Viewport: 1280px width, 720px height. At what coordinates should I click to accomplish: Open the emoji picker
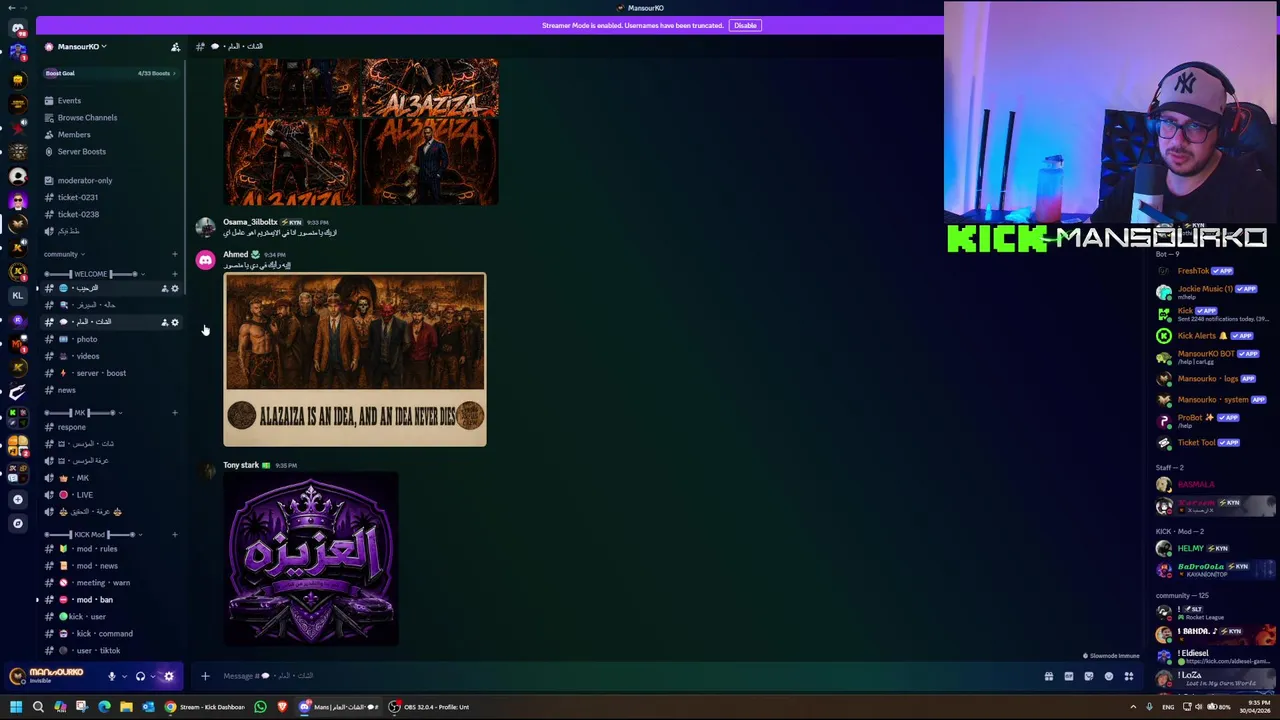[1108, 676]
